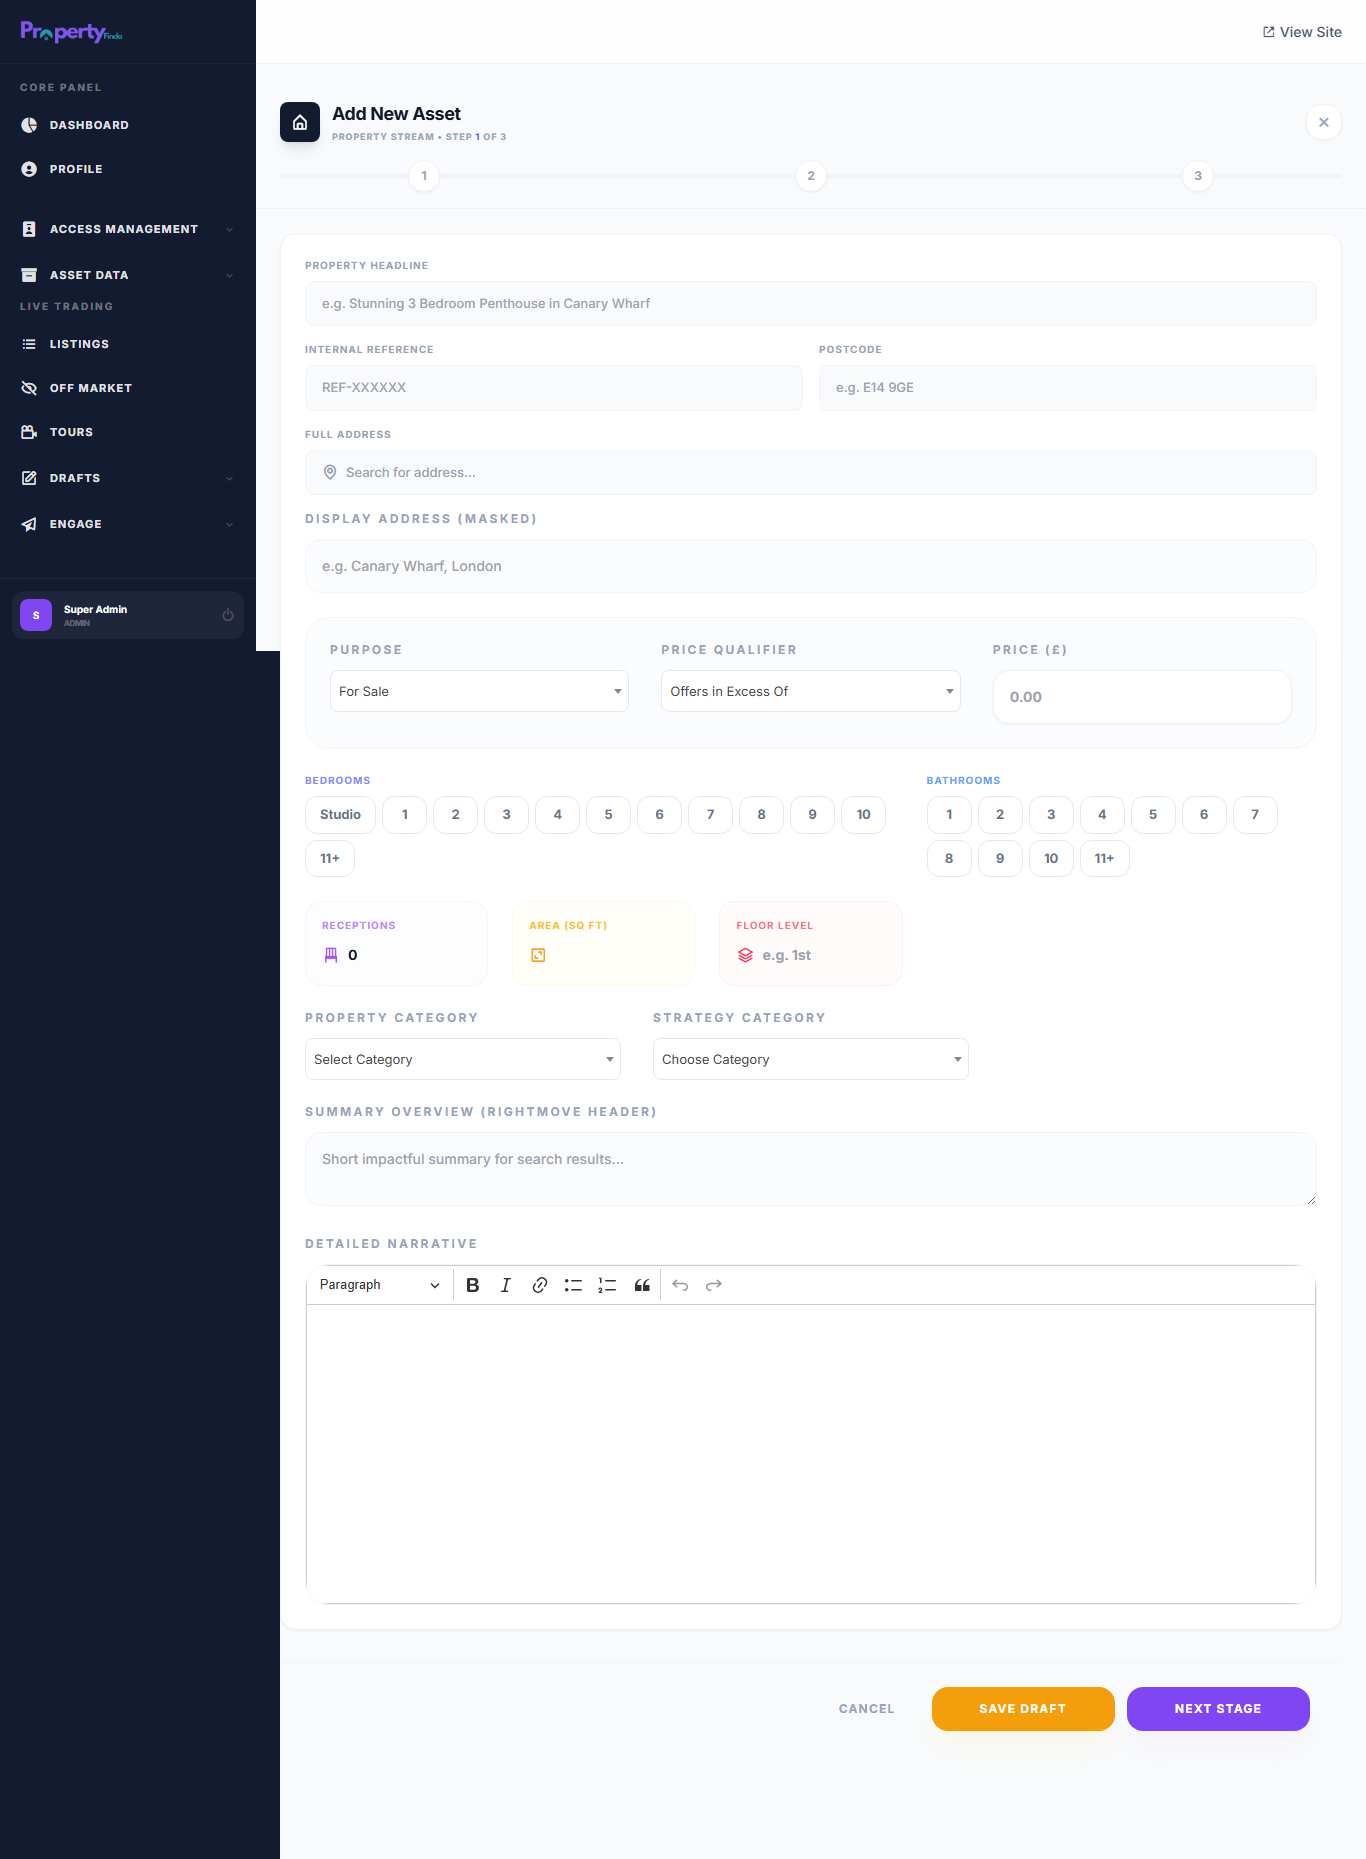
Task: Select Studio bedroom option
Action: click(x=340, y=815)
